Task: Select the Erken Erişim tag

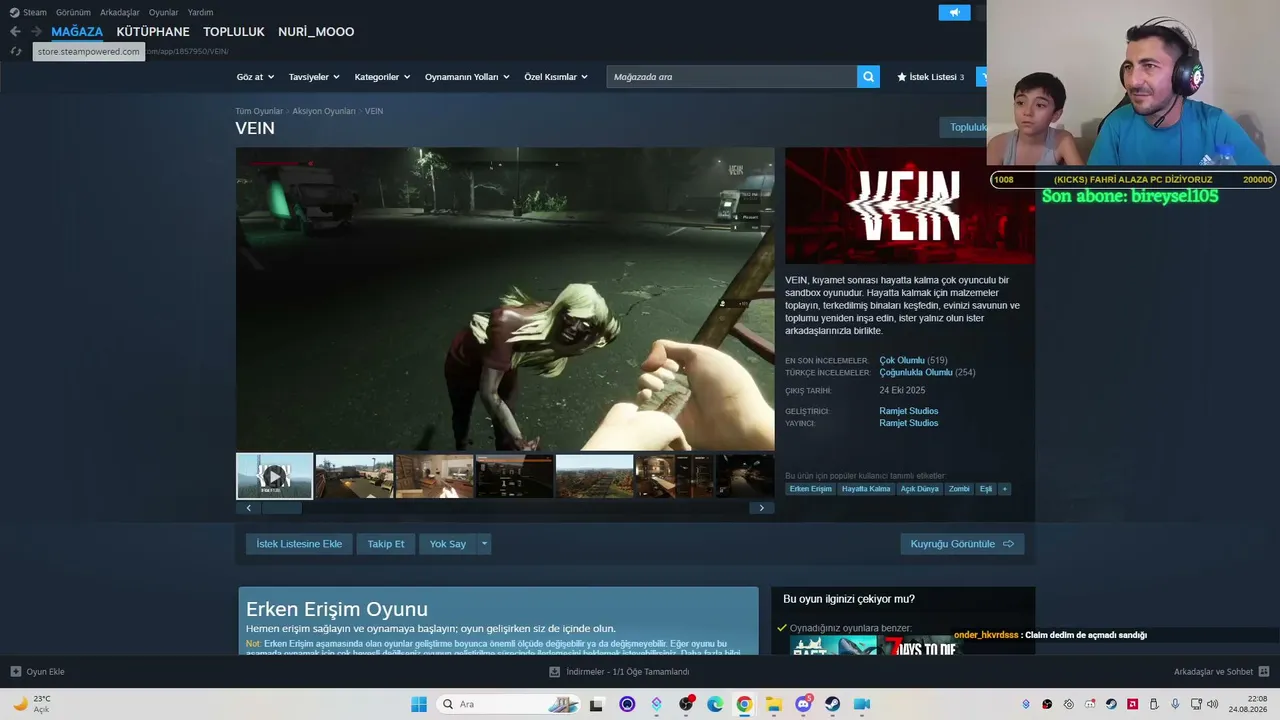Action: click(810, 489)
